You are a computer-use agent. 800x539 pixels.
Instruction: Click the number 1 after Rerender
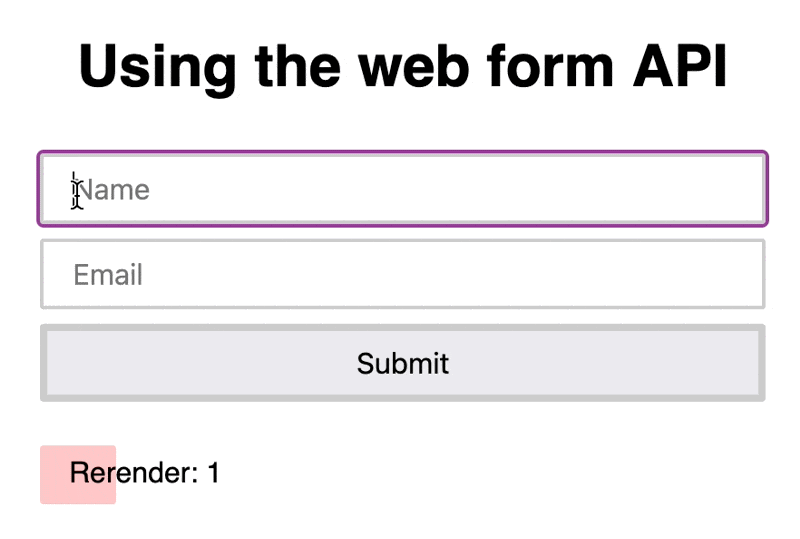click(213, 473)
